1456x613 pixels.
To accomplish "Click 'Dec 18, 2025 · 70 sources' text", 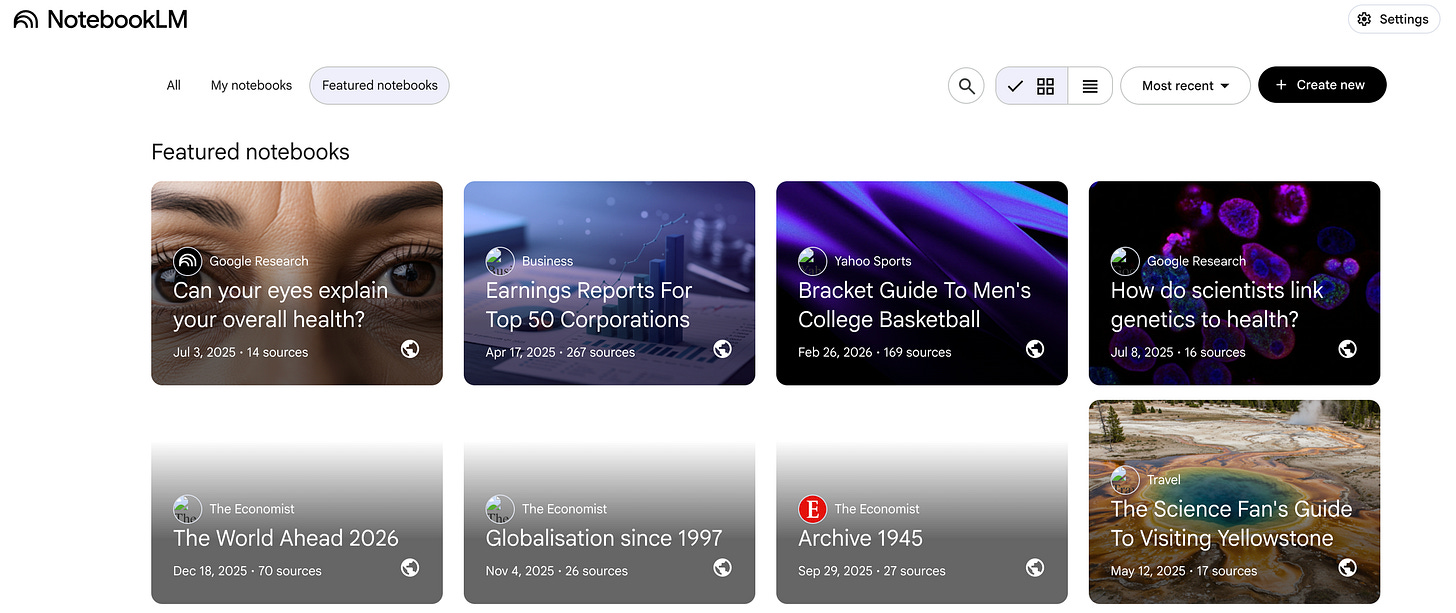I will [x=247, y=571].
